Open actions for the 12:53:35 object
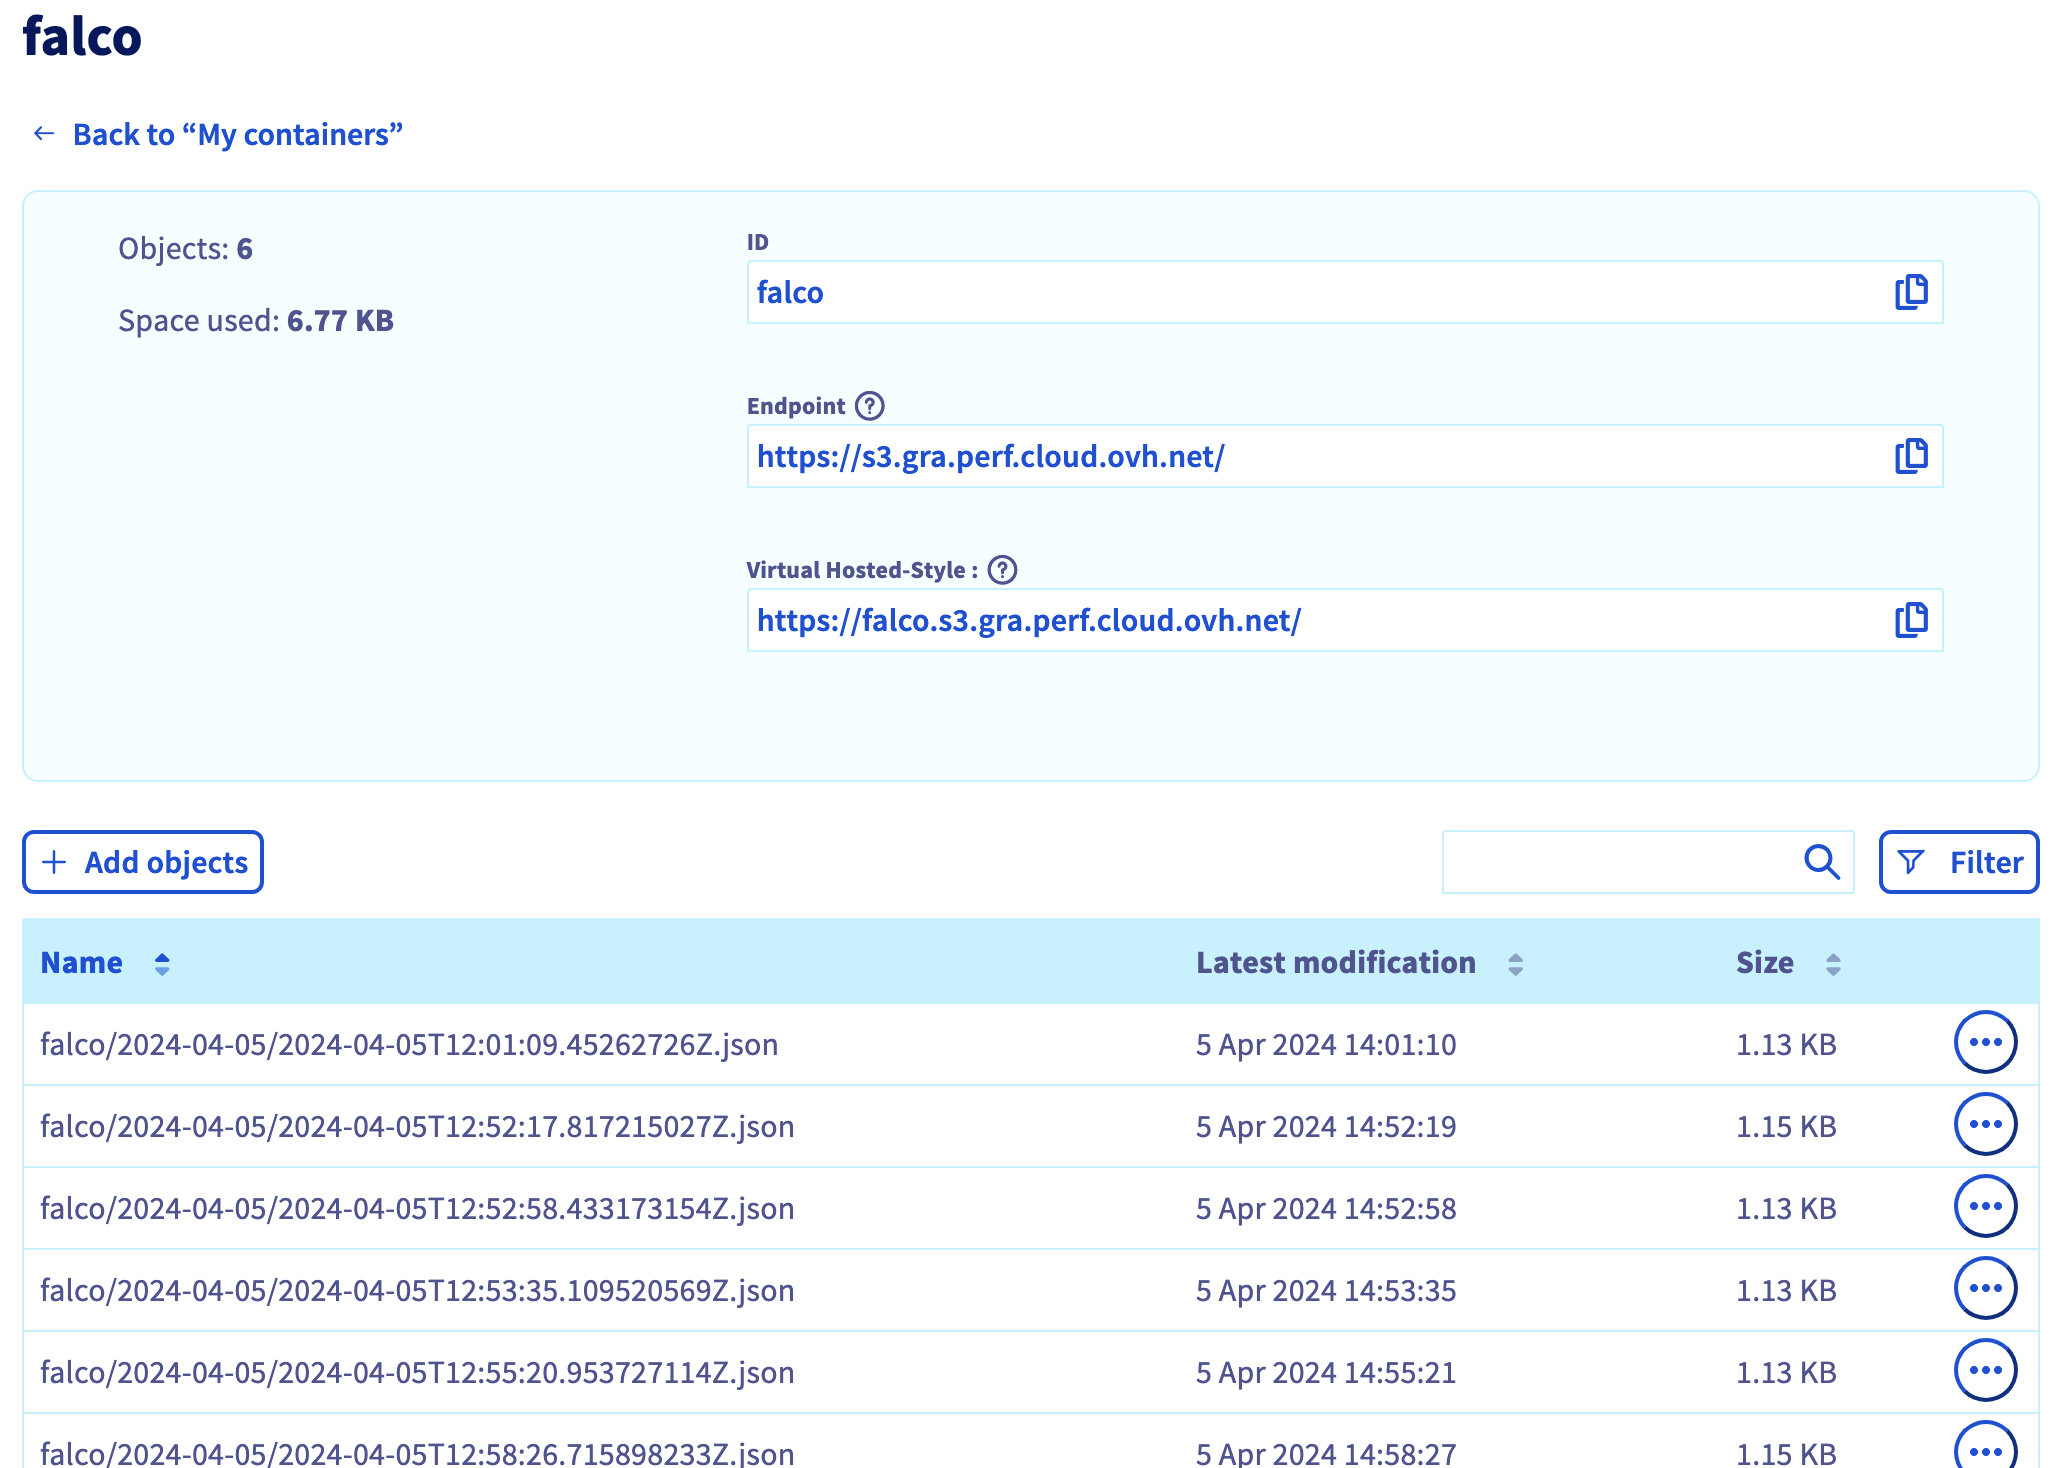The width and height of the screenshot is (2060, 1468). coord(1985,1288)
